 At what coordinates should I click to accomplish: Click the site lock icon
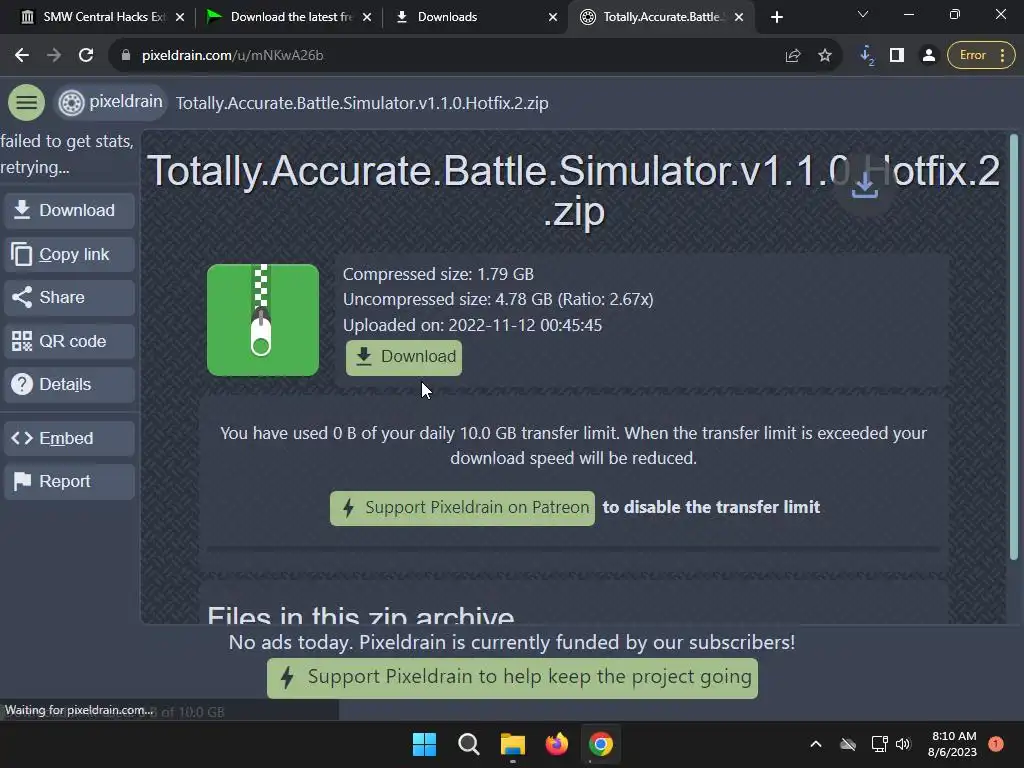[x=125, y=56]
